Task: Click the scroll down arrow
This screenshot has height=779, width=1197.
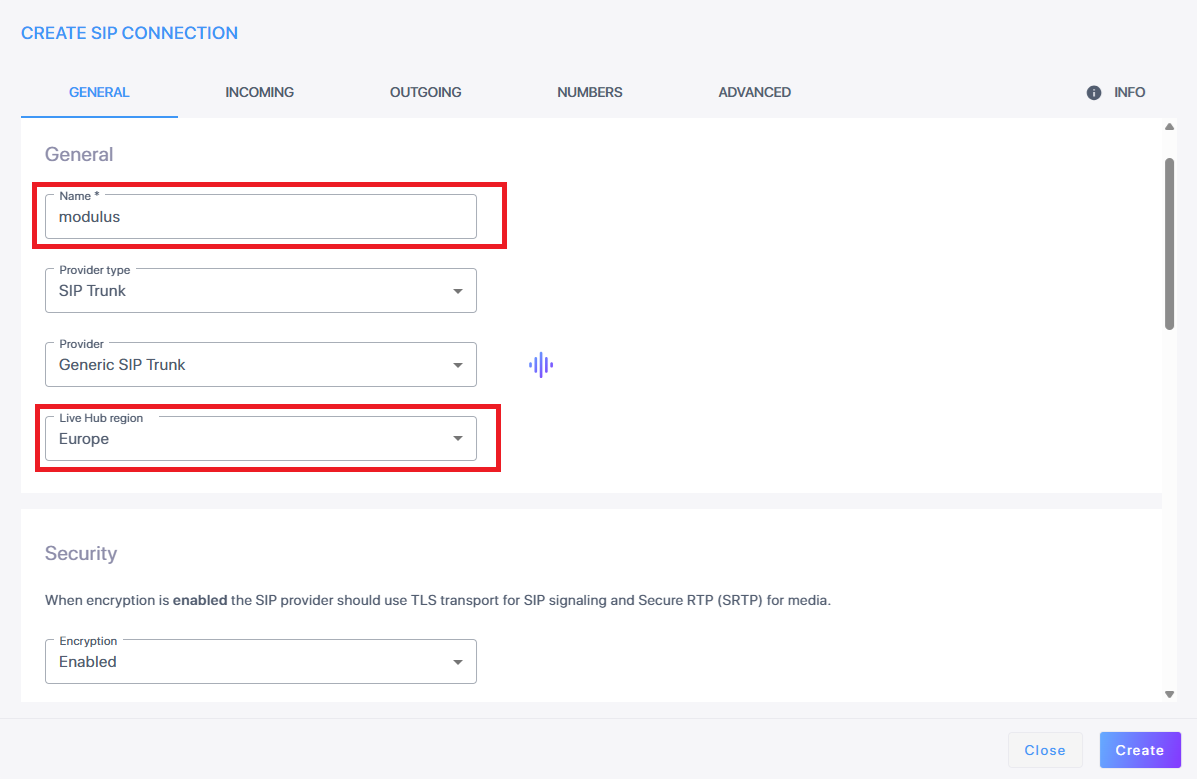Action: tap(1169, 694)
